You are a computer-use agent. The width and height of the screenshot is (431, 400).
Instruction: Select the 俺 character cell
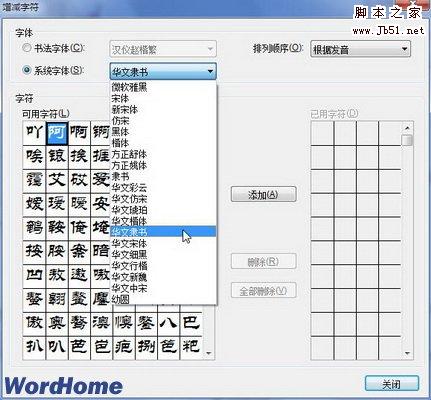79,228
